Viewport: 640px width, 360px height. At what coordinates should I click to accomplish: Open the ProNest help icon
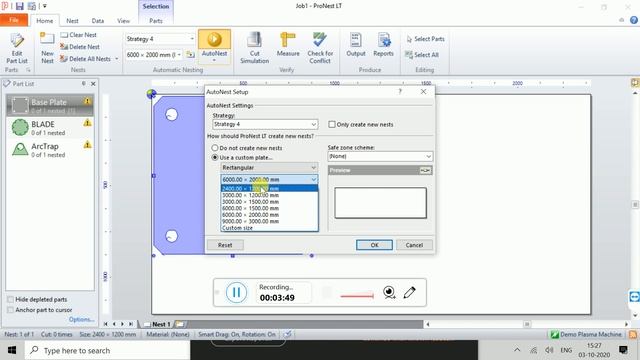click(x=634, y=20)
